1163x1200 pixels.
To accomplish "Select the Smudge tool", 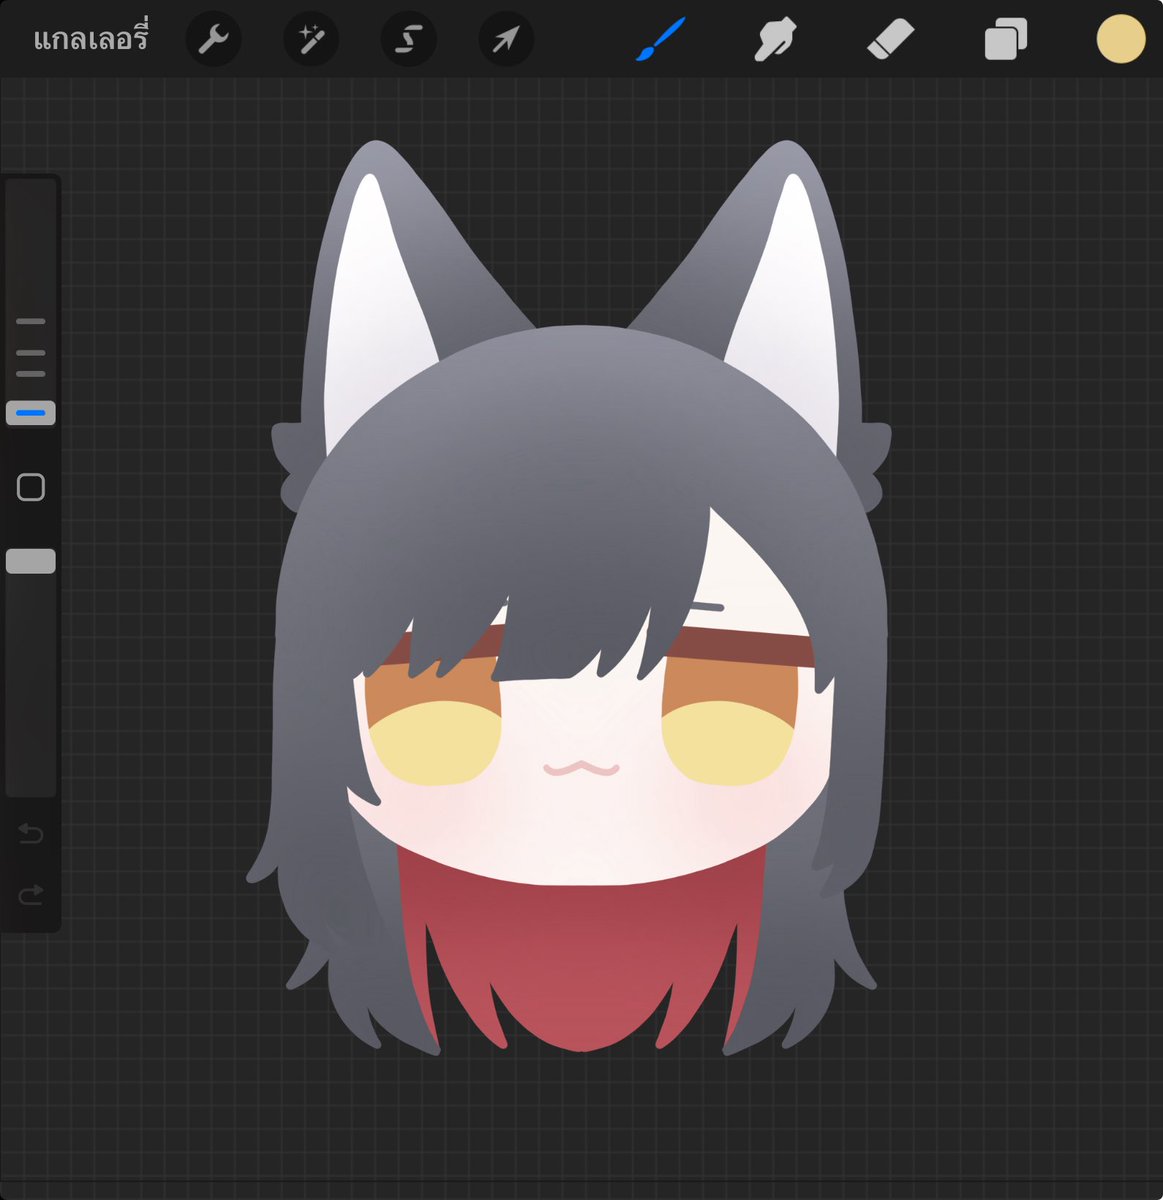I will [775, 41].
